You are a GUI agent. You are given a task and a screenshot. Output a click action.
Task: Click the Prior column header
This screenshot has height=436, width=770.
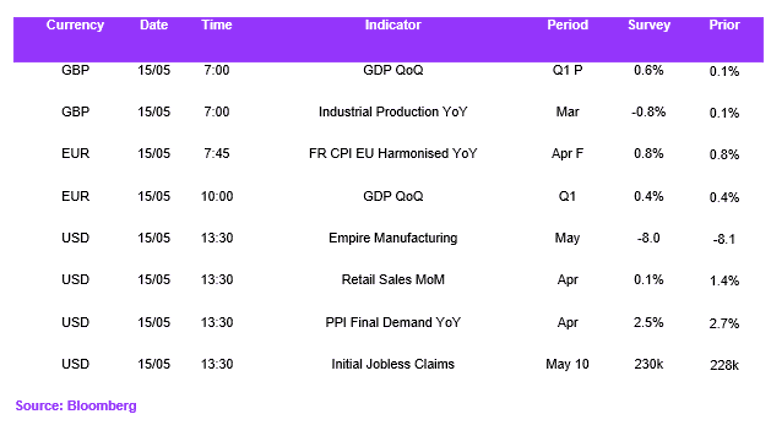(724, 25)
